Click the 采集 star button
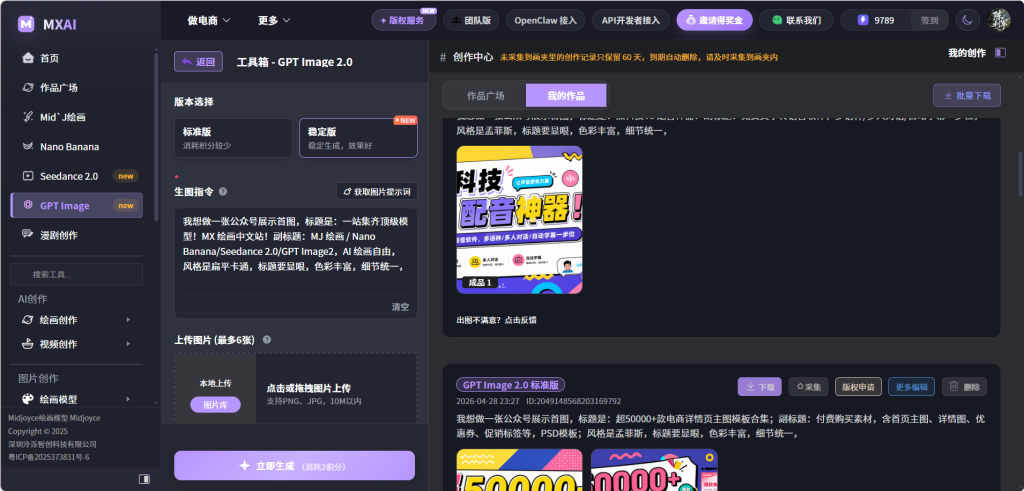This screenshot has width=1024, height=491. [808, 387]
